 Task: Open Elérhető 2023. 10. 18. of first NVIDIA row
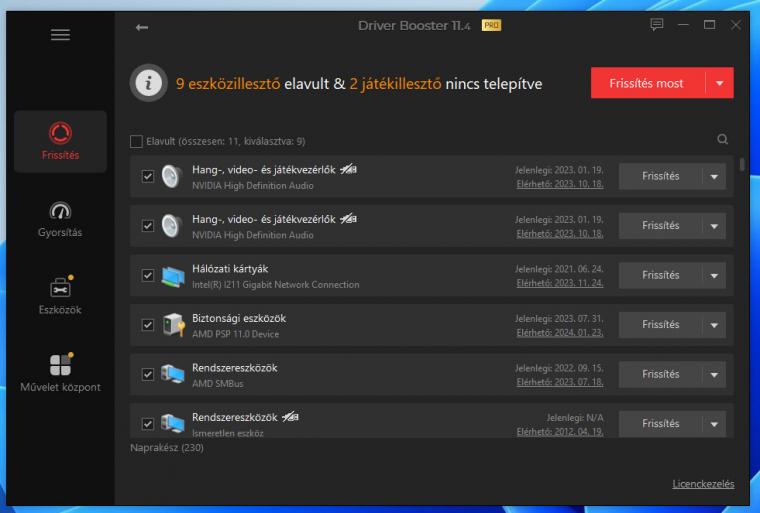(560, 184)
